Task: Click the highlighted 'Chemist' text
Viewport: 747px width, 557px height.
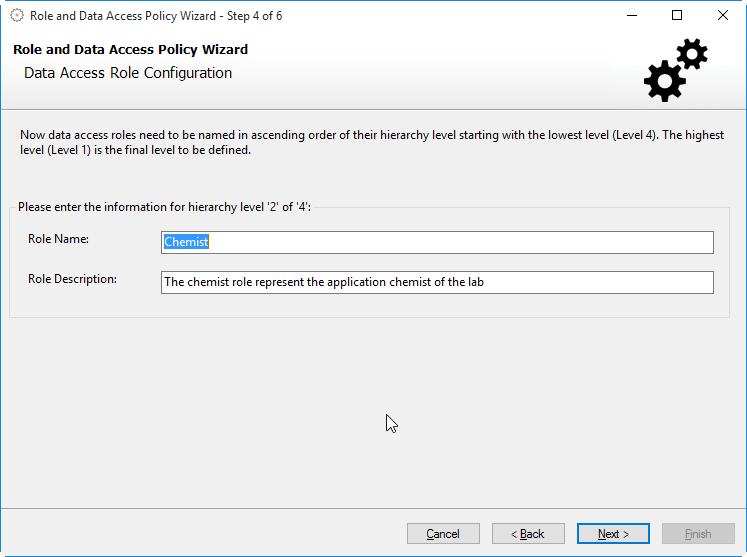Action: tap(186, 242)
